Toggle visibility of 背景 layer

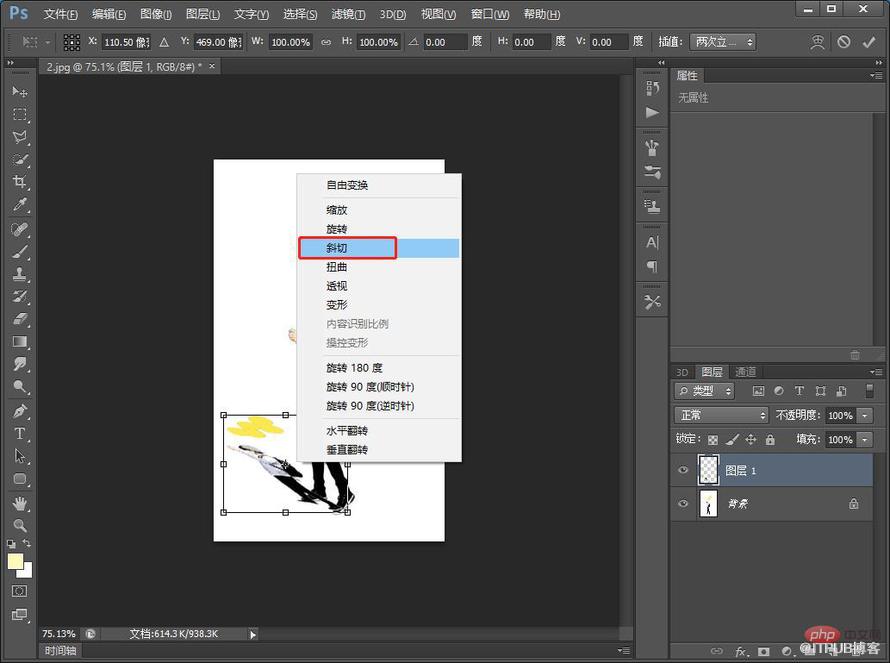coord(683,503)
